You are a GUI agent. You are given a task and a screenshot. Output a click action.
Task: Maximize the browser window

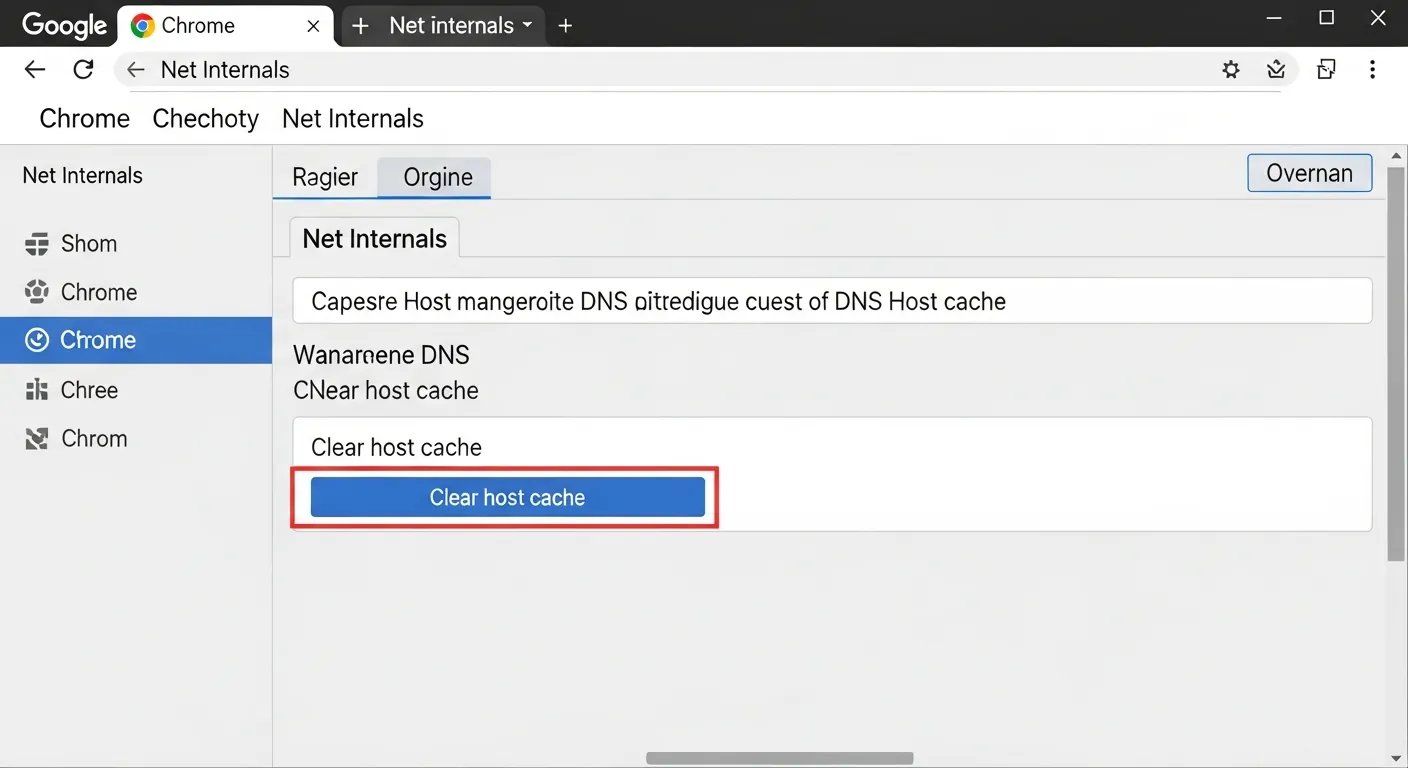1327,18
